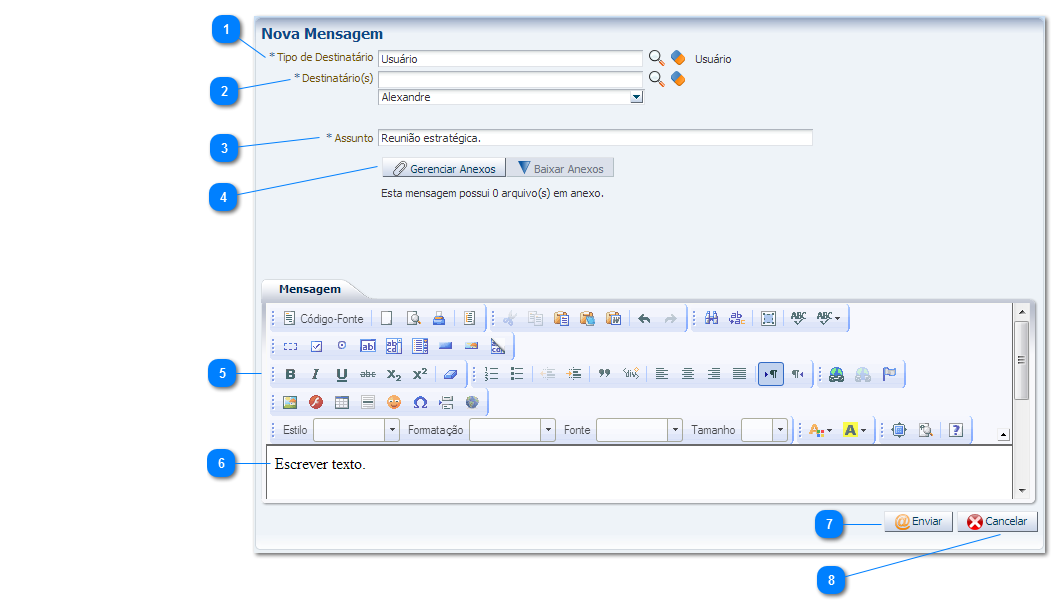
Task: Open Gerenciar Anexos attachments manager
Action: (443, 168)
